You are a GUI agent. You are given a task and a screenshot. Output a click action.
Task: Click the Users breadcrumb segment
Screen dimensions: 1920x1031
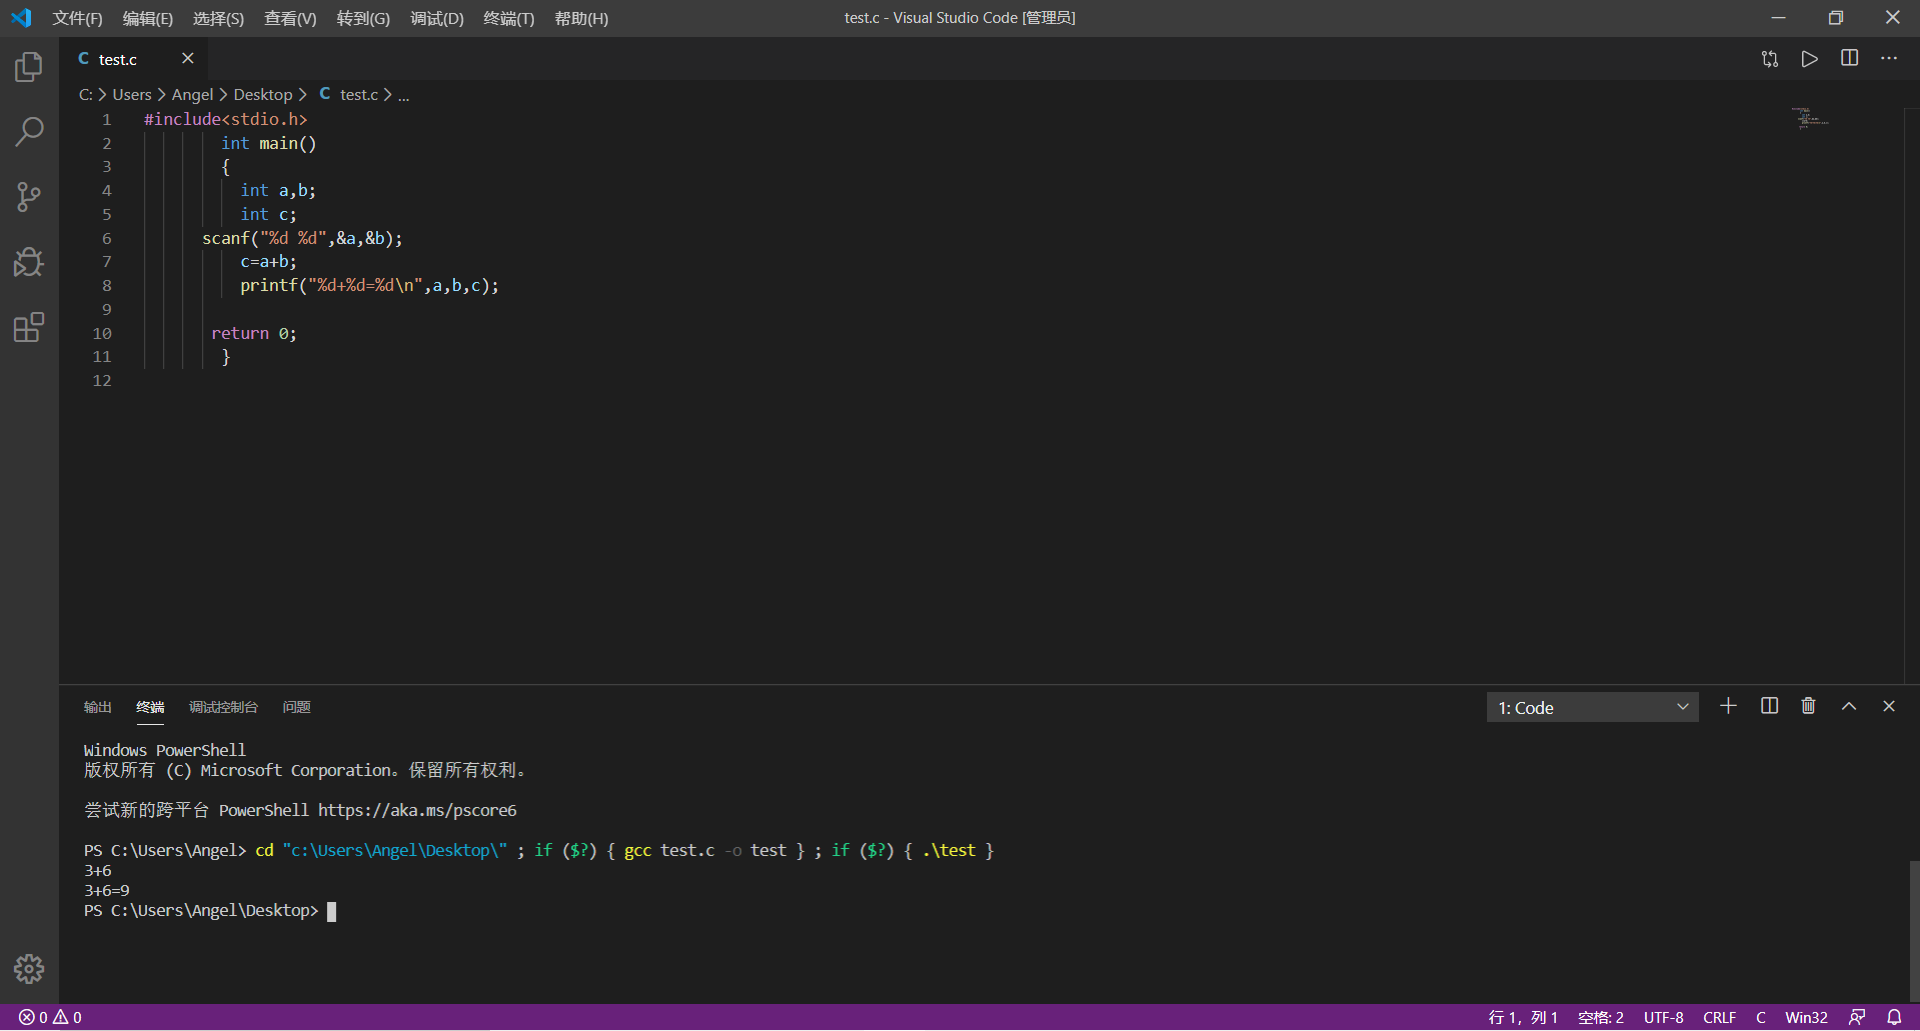click(x=132, y=94)
